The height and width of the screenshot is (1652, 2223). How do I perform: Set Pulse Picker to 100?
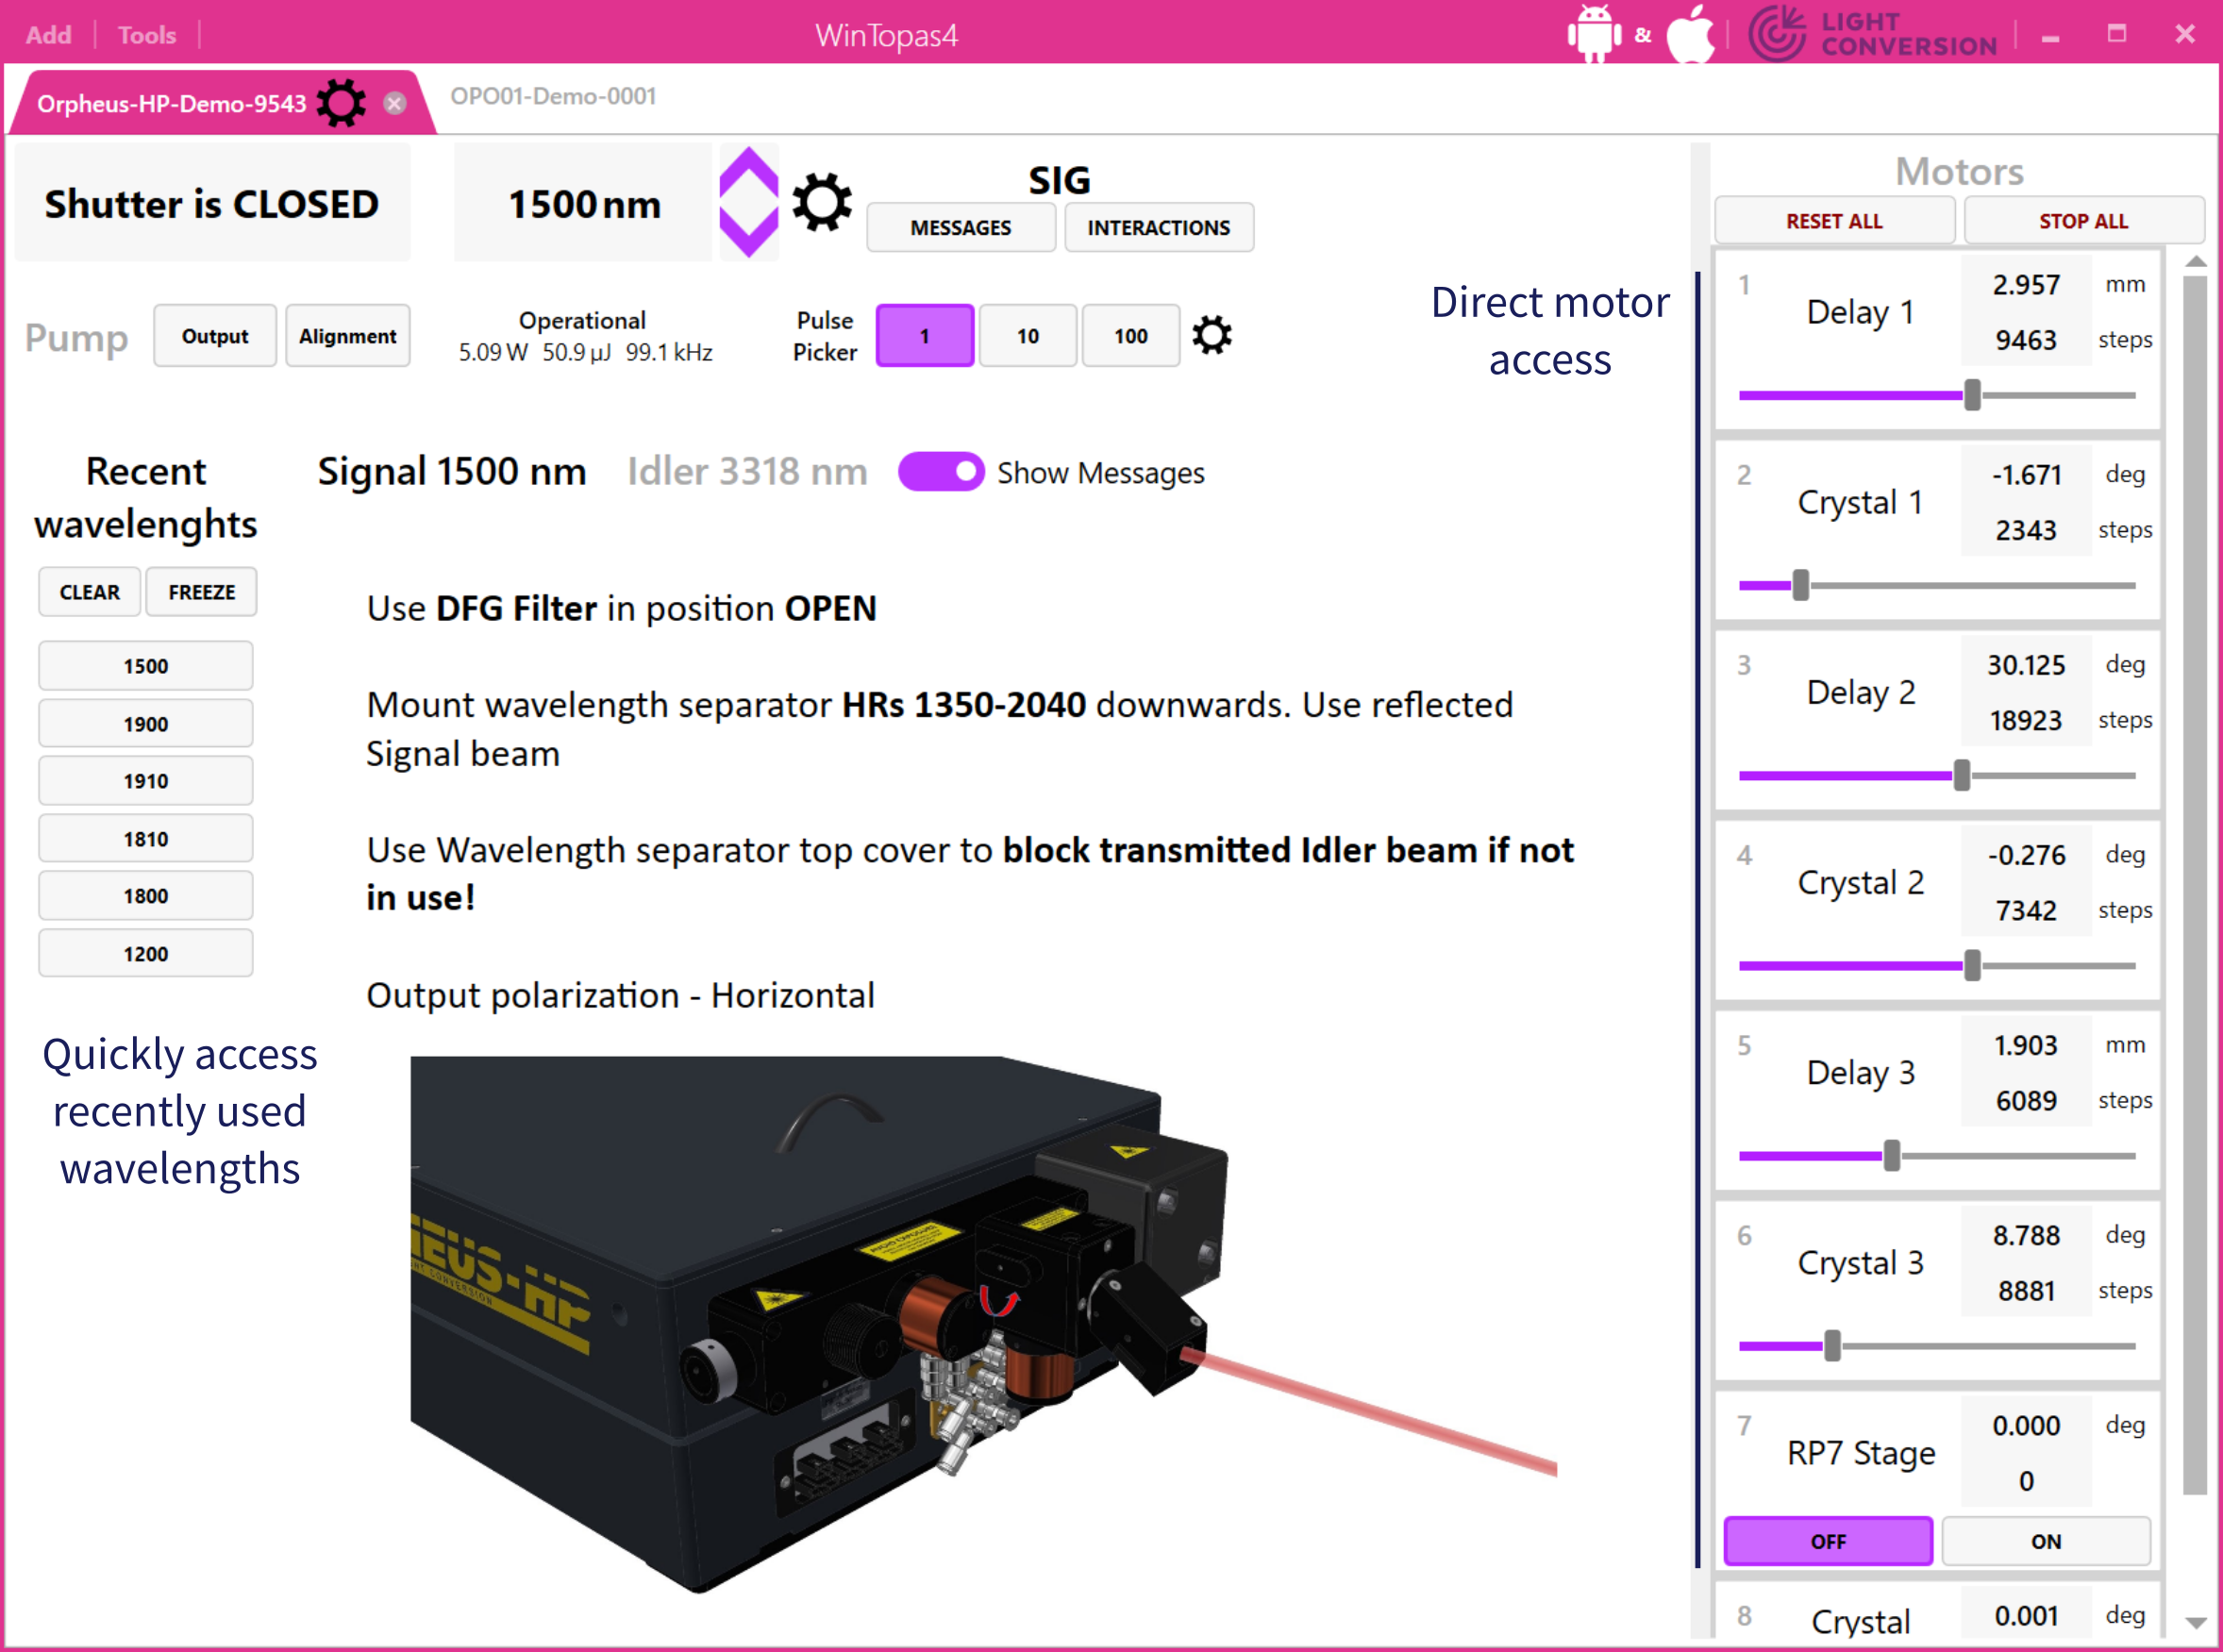(1131, 336)
